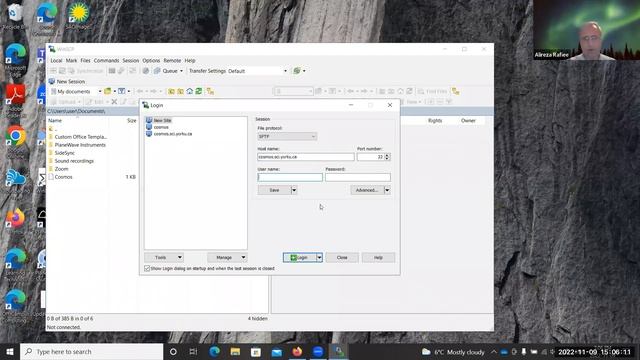Open the Mark menu in WinSCP
The height and width of the screenshot is (360, 640).
[71, 60]
